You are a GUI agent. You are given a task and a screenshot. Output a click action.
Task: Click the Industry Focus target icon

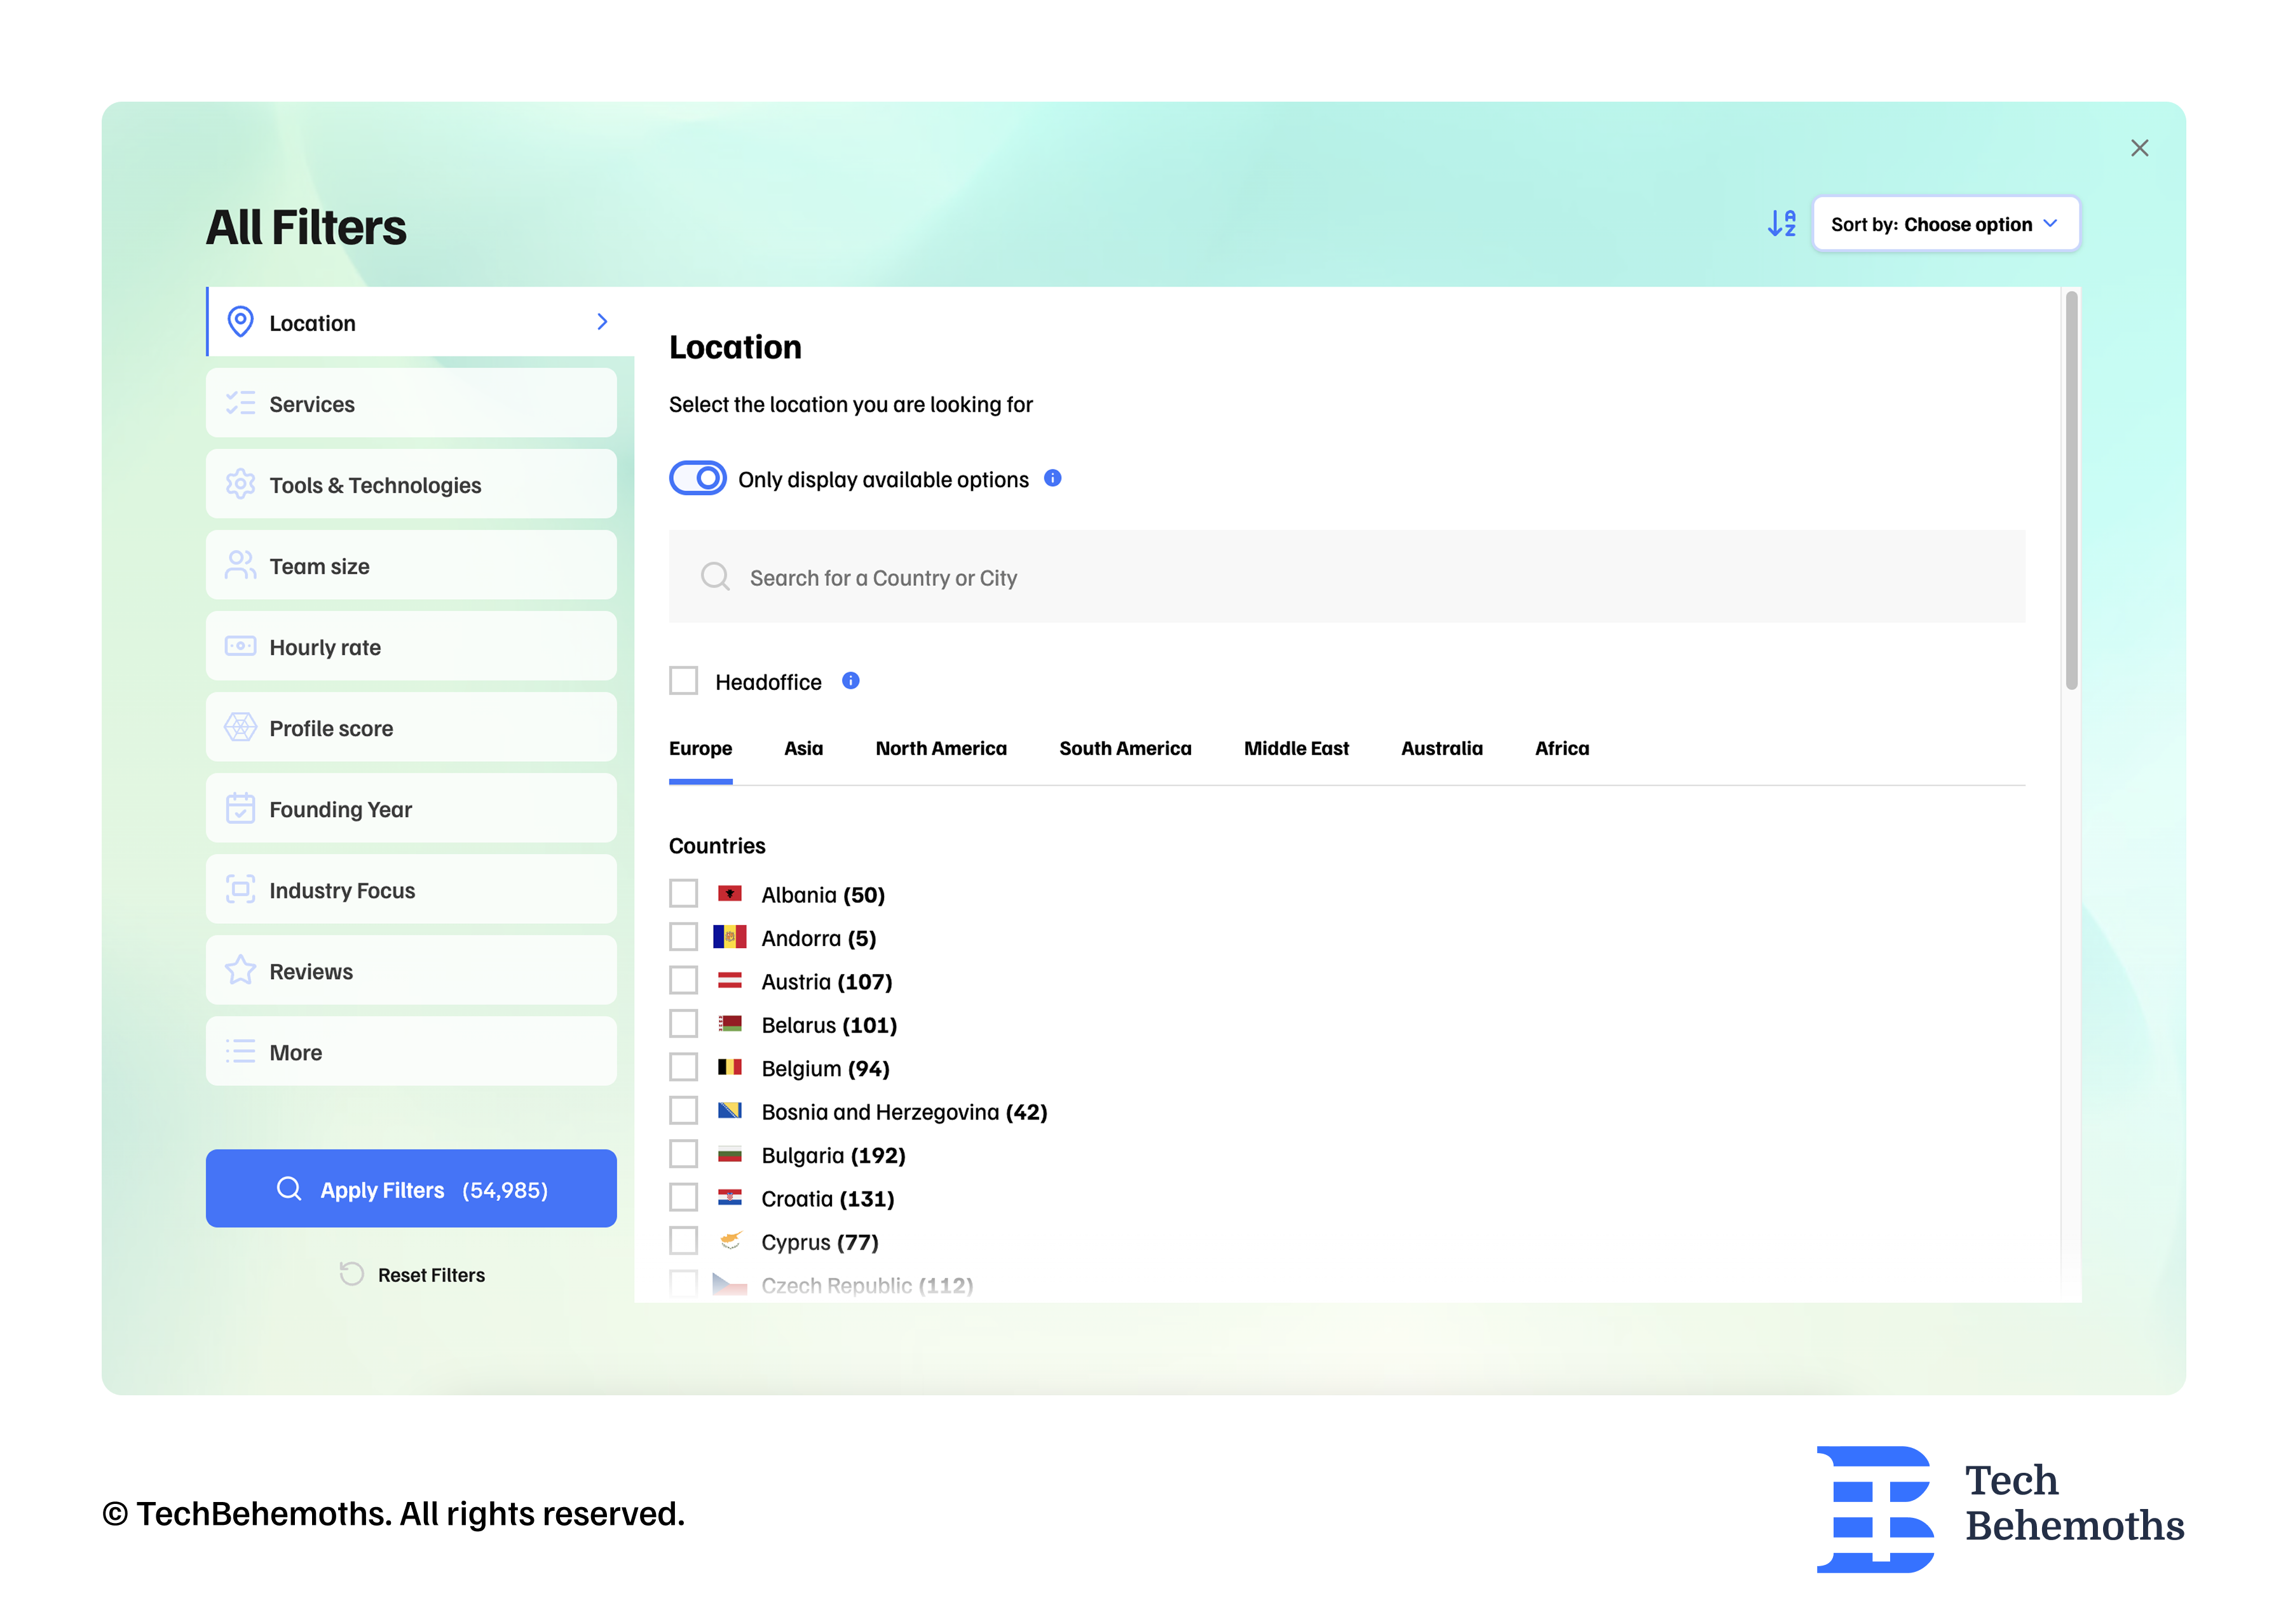point(240,889)
